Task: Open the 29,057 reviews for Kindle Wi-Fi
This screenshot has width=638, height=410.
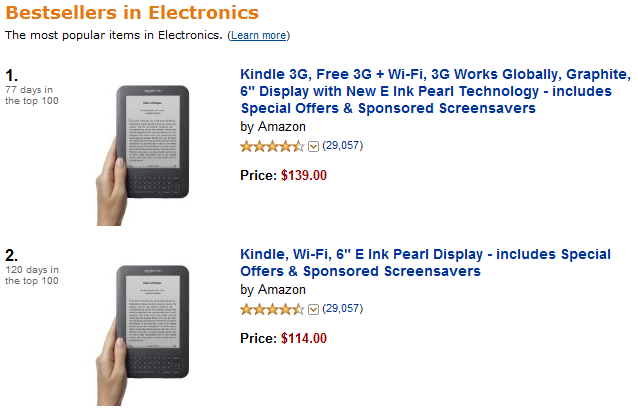Action: point(342,309)
